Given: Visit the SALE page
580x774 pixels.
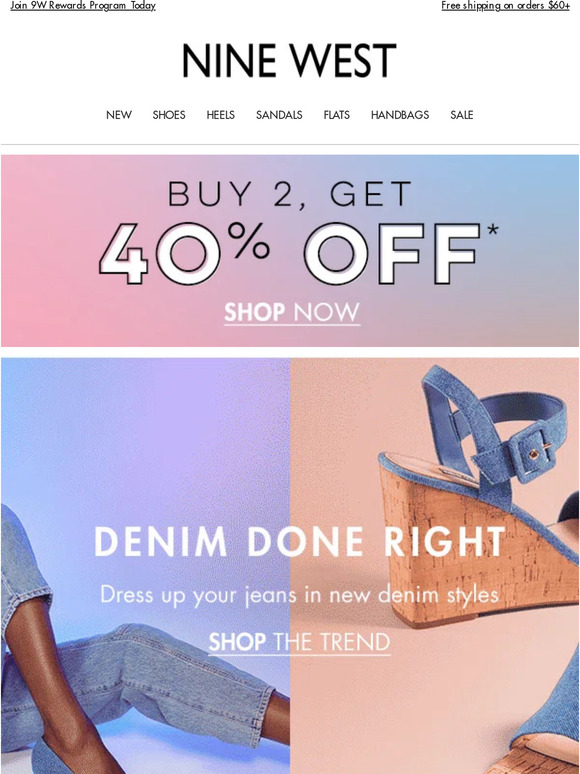Looking at the screenshot, I should [462, 115].
